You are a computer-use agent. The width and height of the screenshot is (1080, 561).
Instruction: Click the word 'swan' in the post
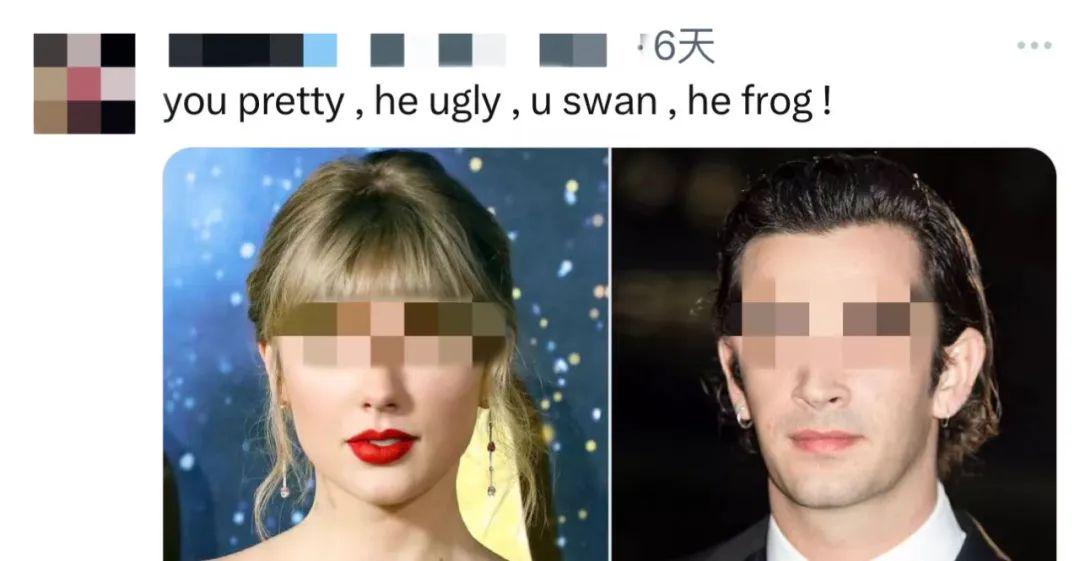tap(610, 102)
